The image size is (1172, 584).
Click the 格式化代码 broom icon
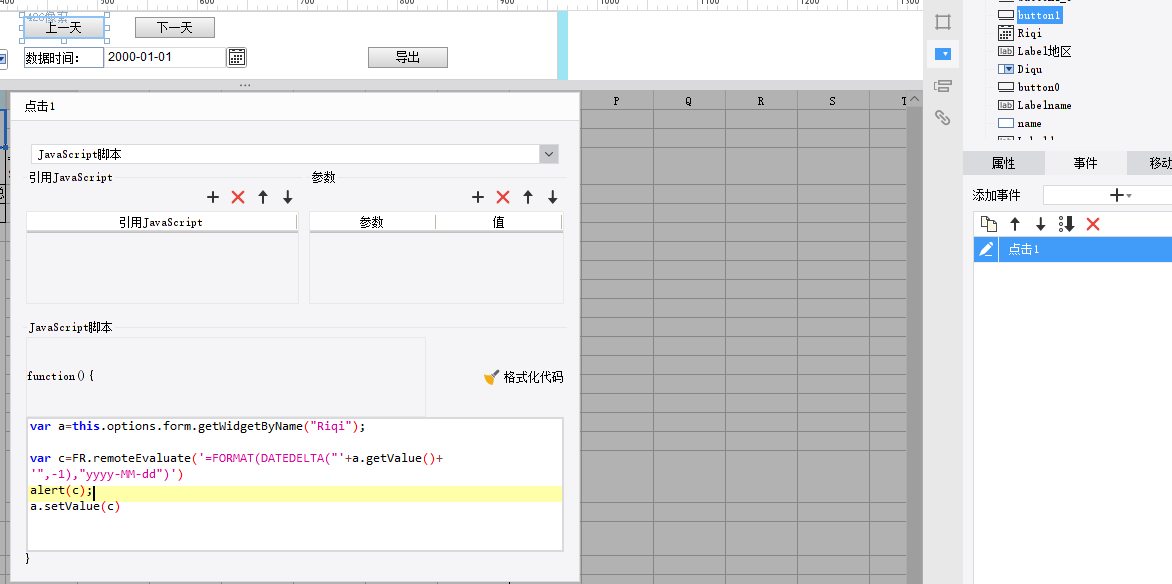(491, 378)
